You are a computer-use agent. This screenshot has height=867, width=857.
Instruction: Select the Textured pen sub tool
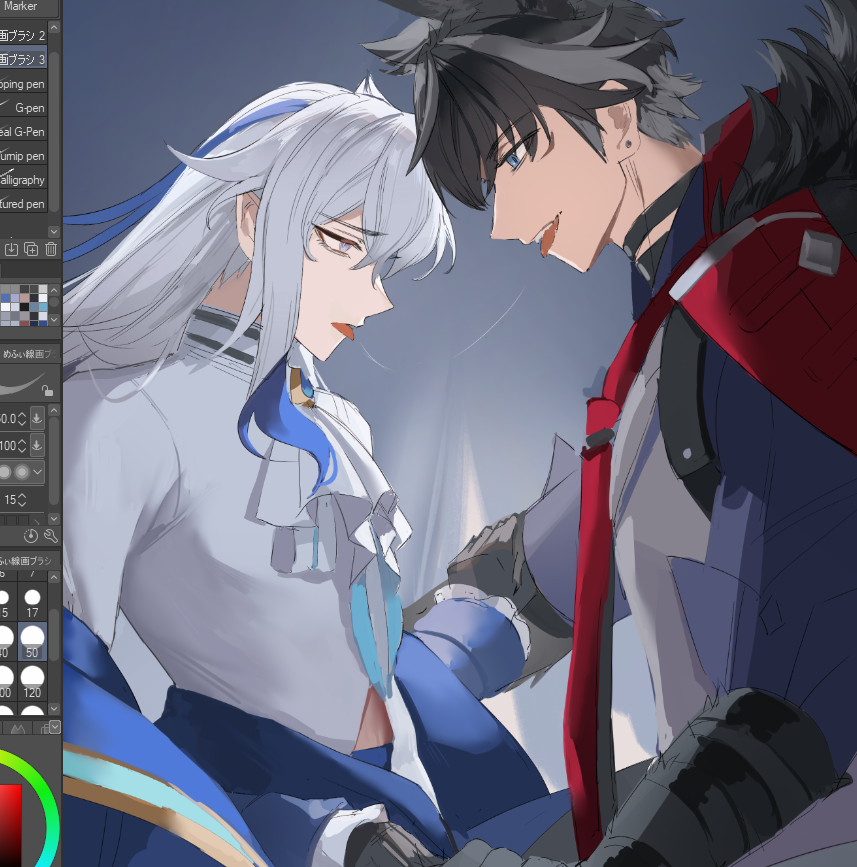(24, 203)
